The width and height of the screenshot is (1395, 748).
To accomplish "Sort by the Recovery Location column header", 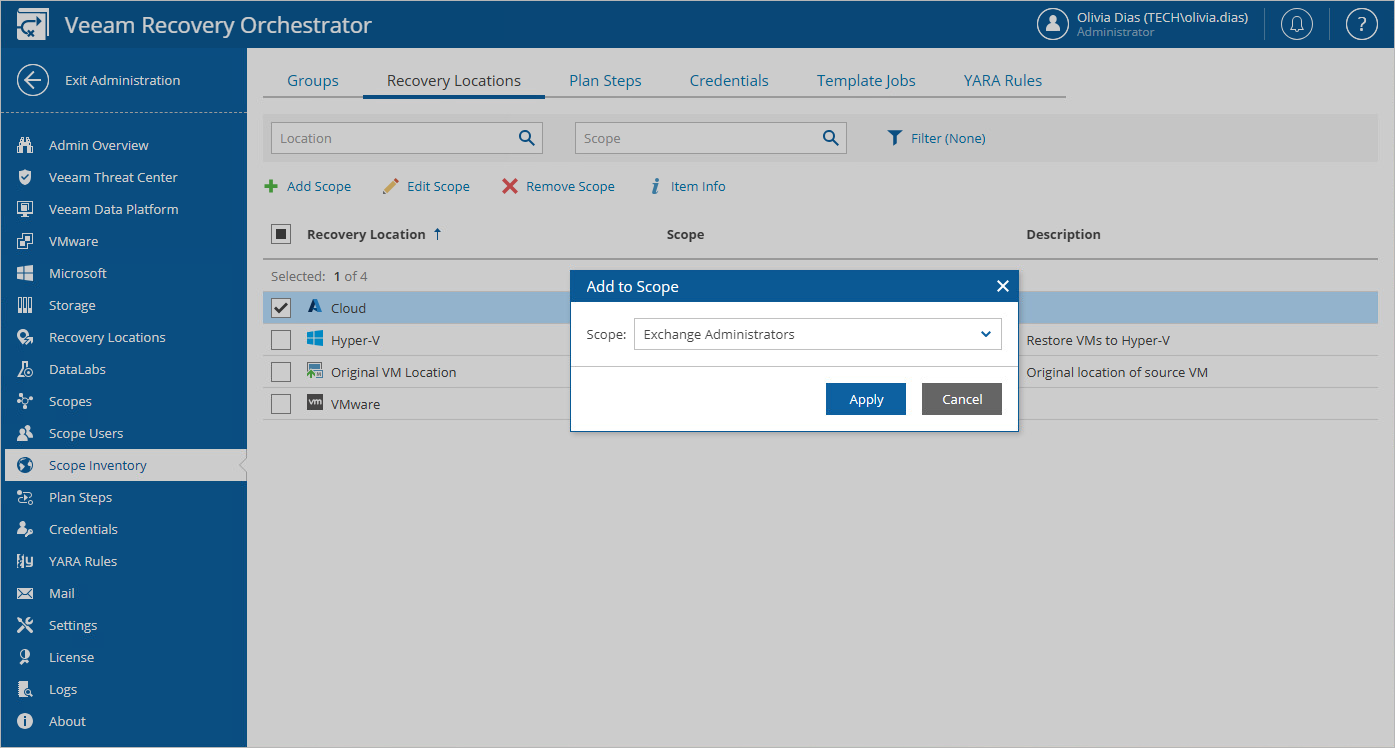I will (x=366, y=234).
